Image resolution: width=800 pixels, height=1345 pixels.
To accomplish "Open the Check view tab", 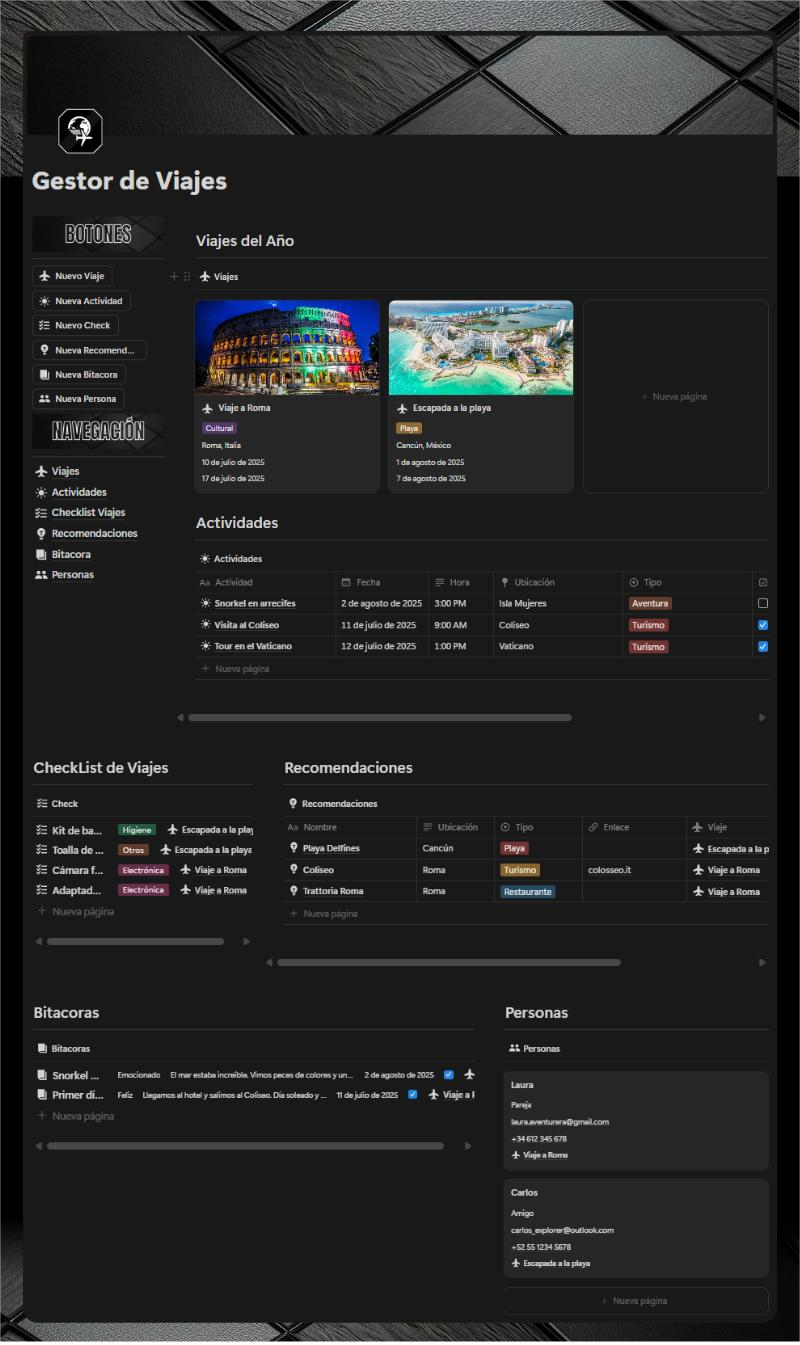I will (x=57, y=804).
